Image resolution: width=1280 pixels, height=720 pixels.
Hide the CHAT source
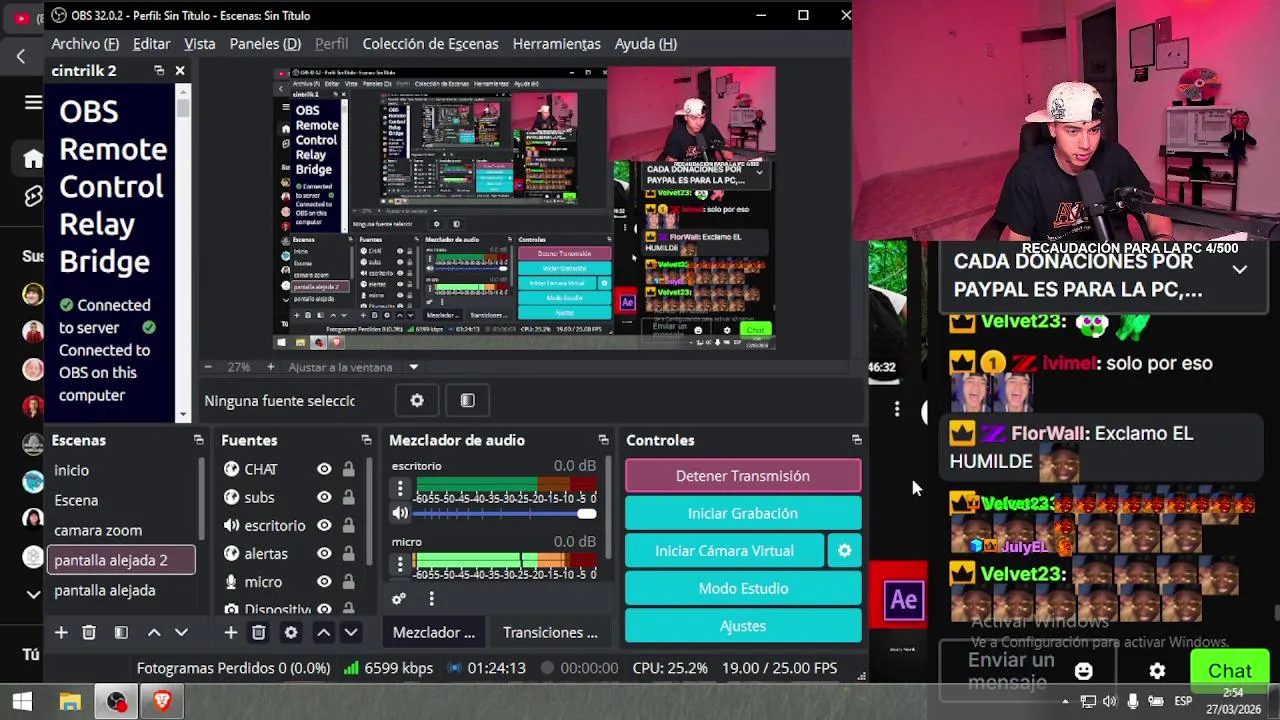click(324, 469)
